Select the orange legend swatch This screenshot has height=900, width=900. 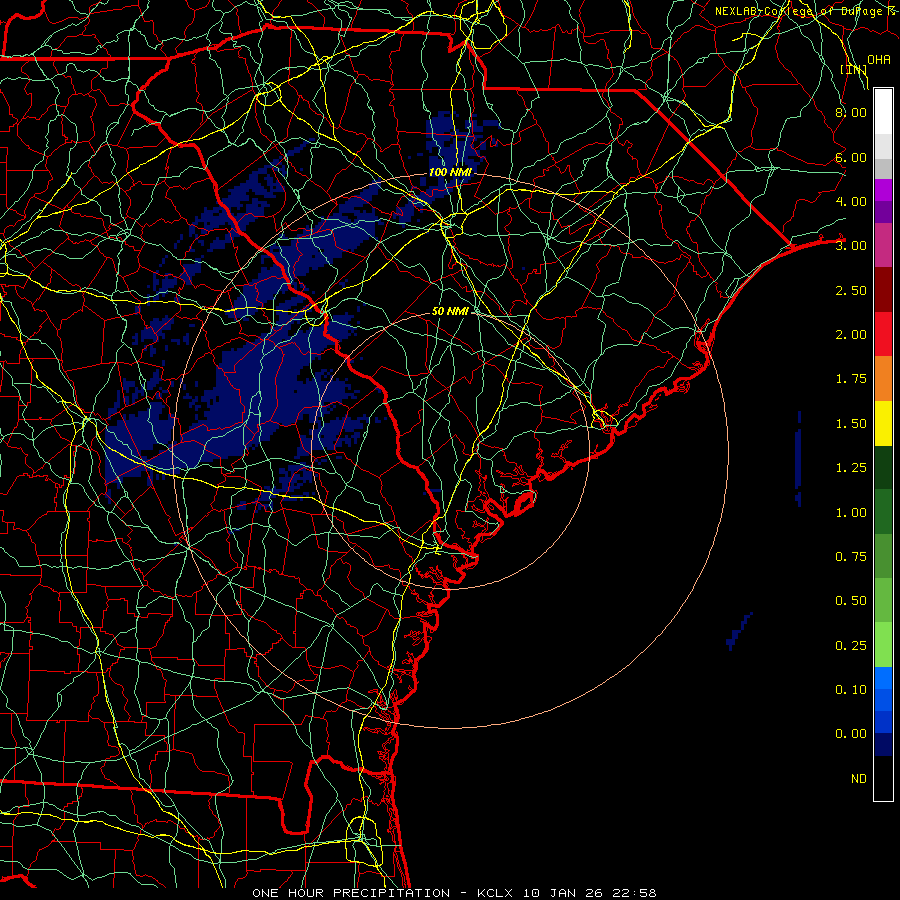883,379
